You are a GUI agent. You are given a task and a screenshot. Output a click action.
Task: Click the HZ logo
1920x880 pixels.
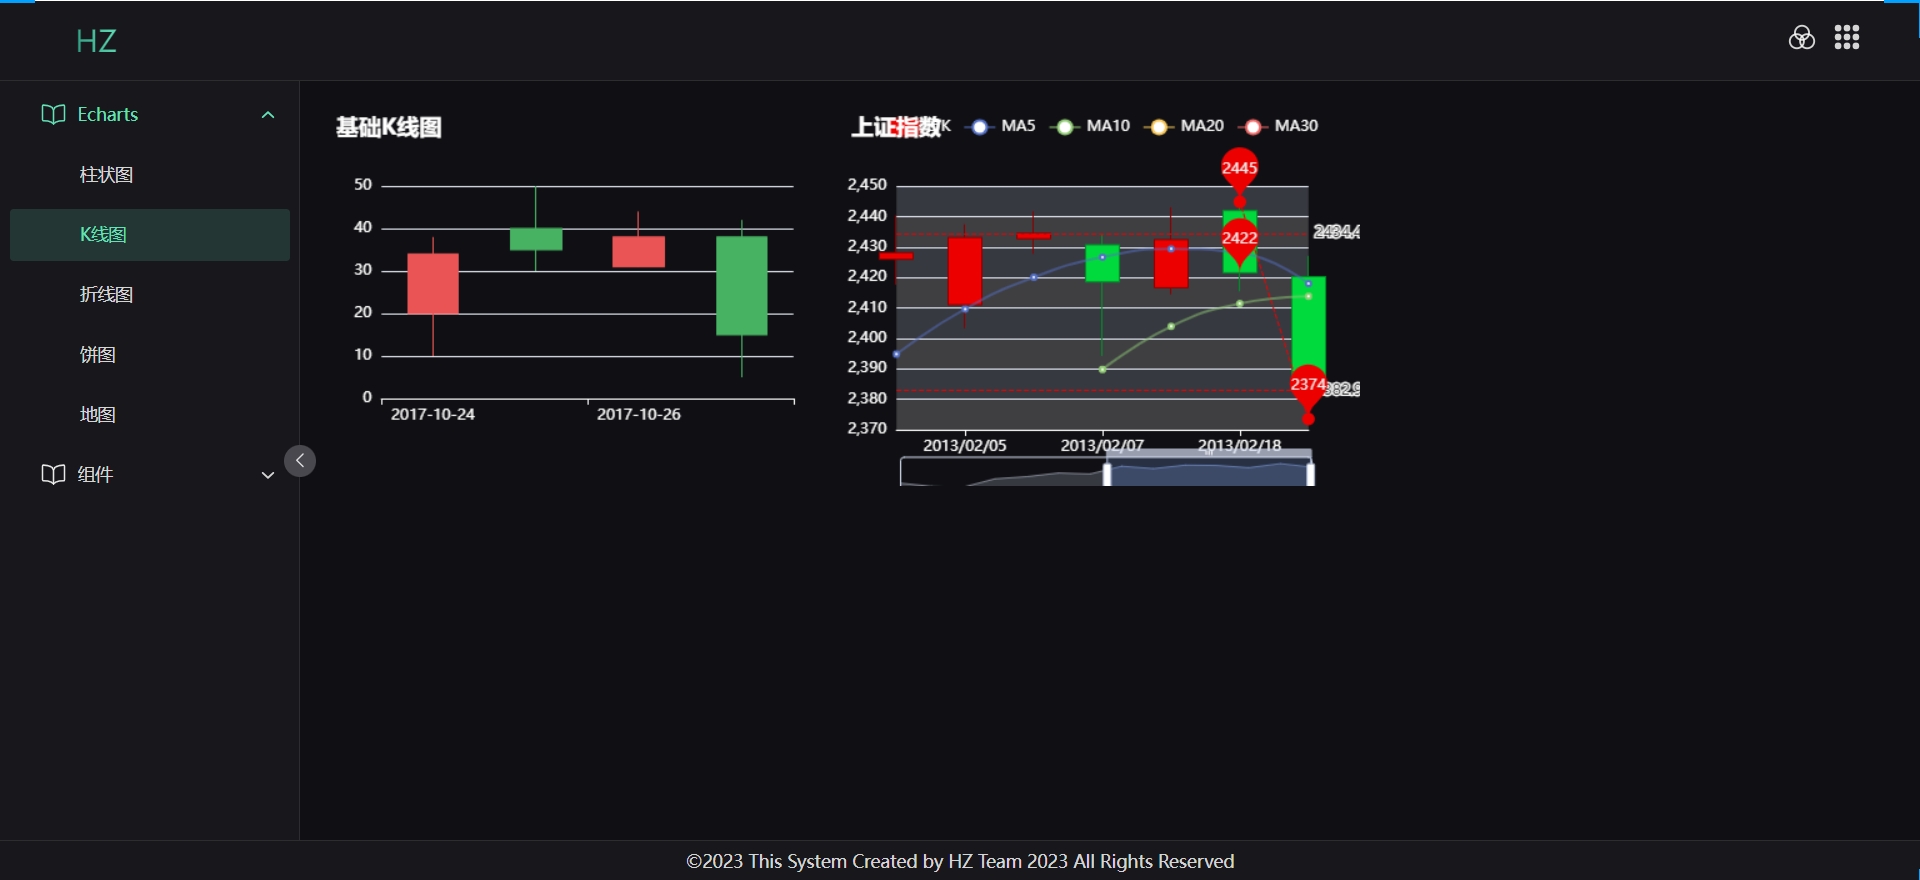pyautogui.click(x=96, y=41)
